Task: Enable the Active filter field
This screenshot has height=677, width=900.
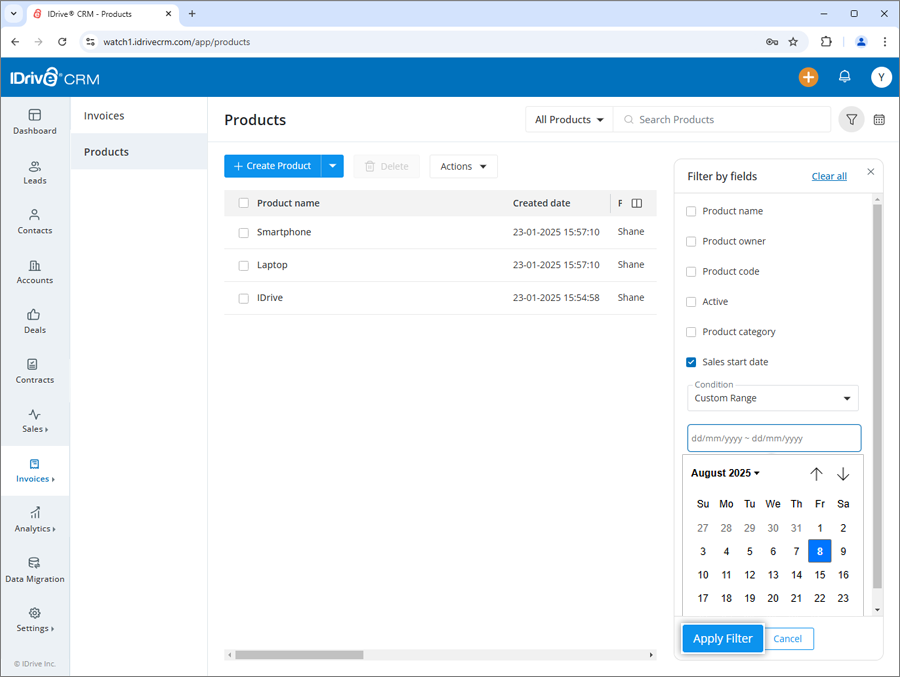Action: point(690,301)
